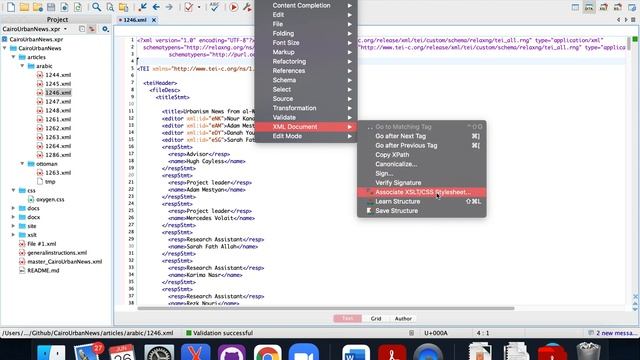Click the Forward gray arrow icon

(x=169, y=7)
